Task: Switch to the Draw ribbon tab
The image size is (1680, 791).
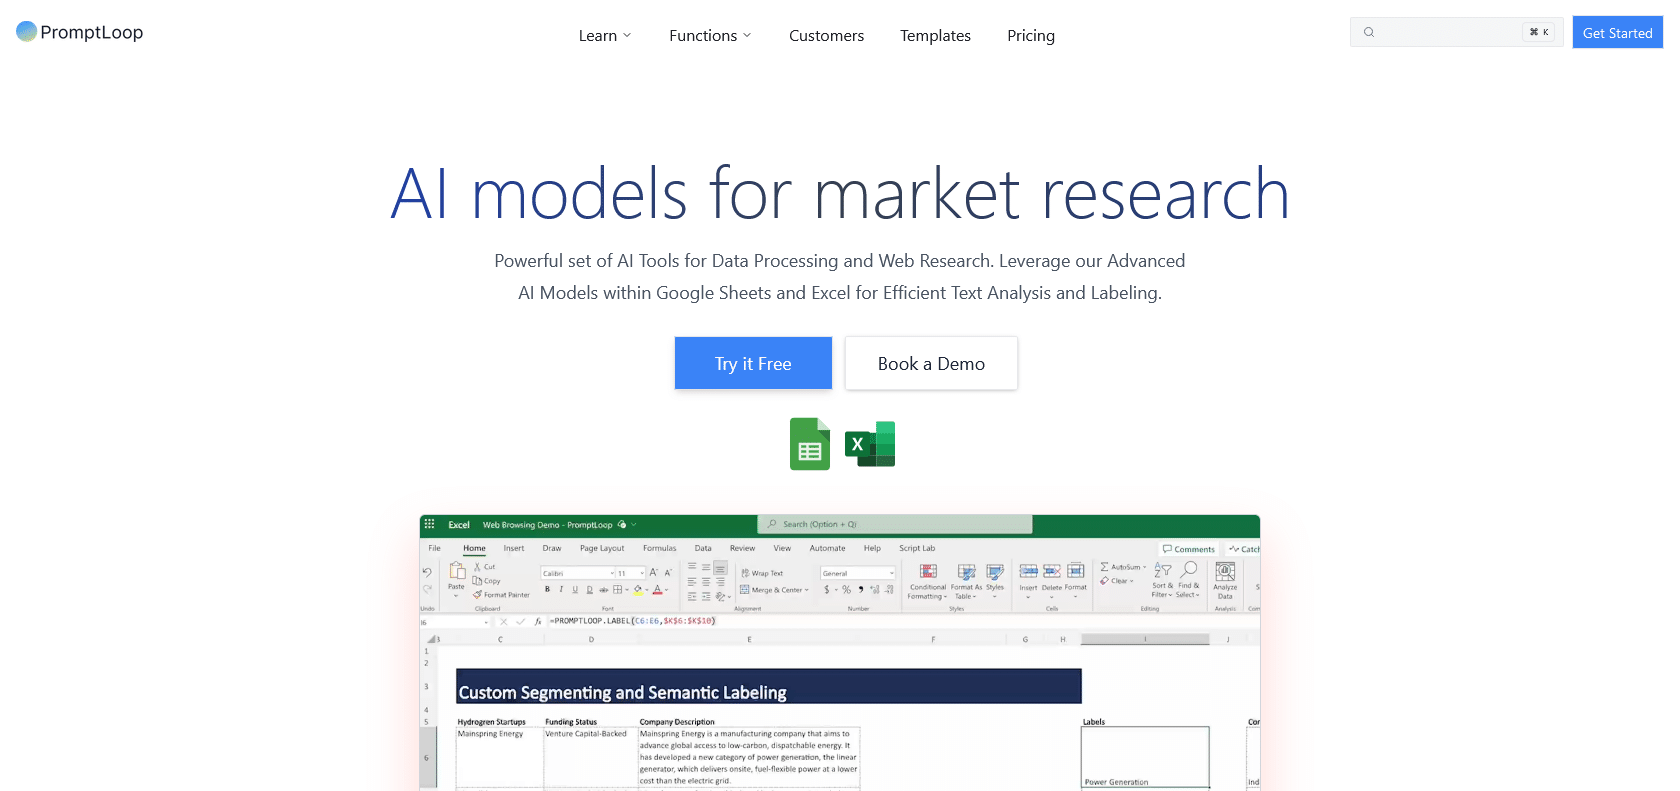Action: (552, 548)
